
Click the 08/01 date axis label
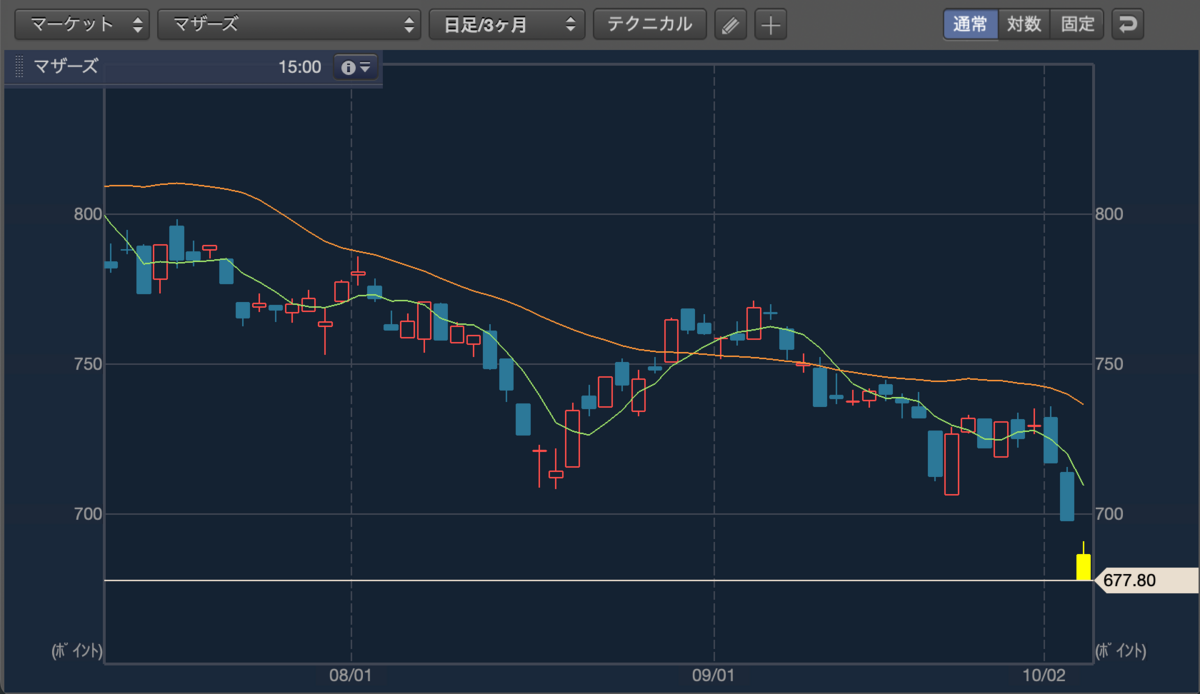click(x=351, y=676)
